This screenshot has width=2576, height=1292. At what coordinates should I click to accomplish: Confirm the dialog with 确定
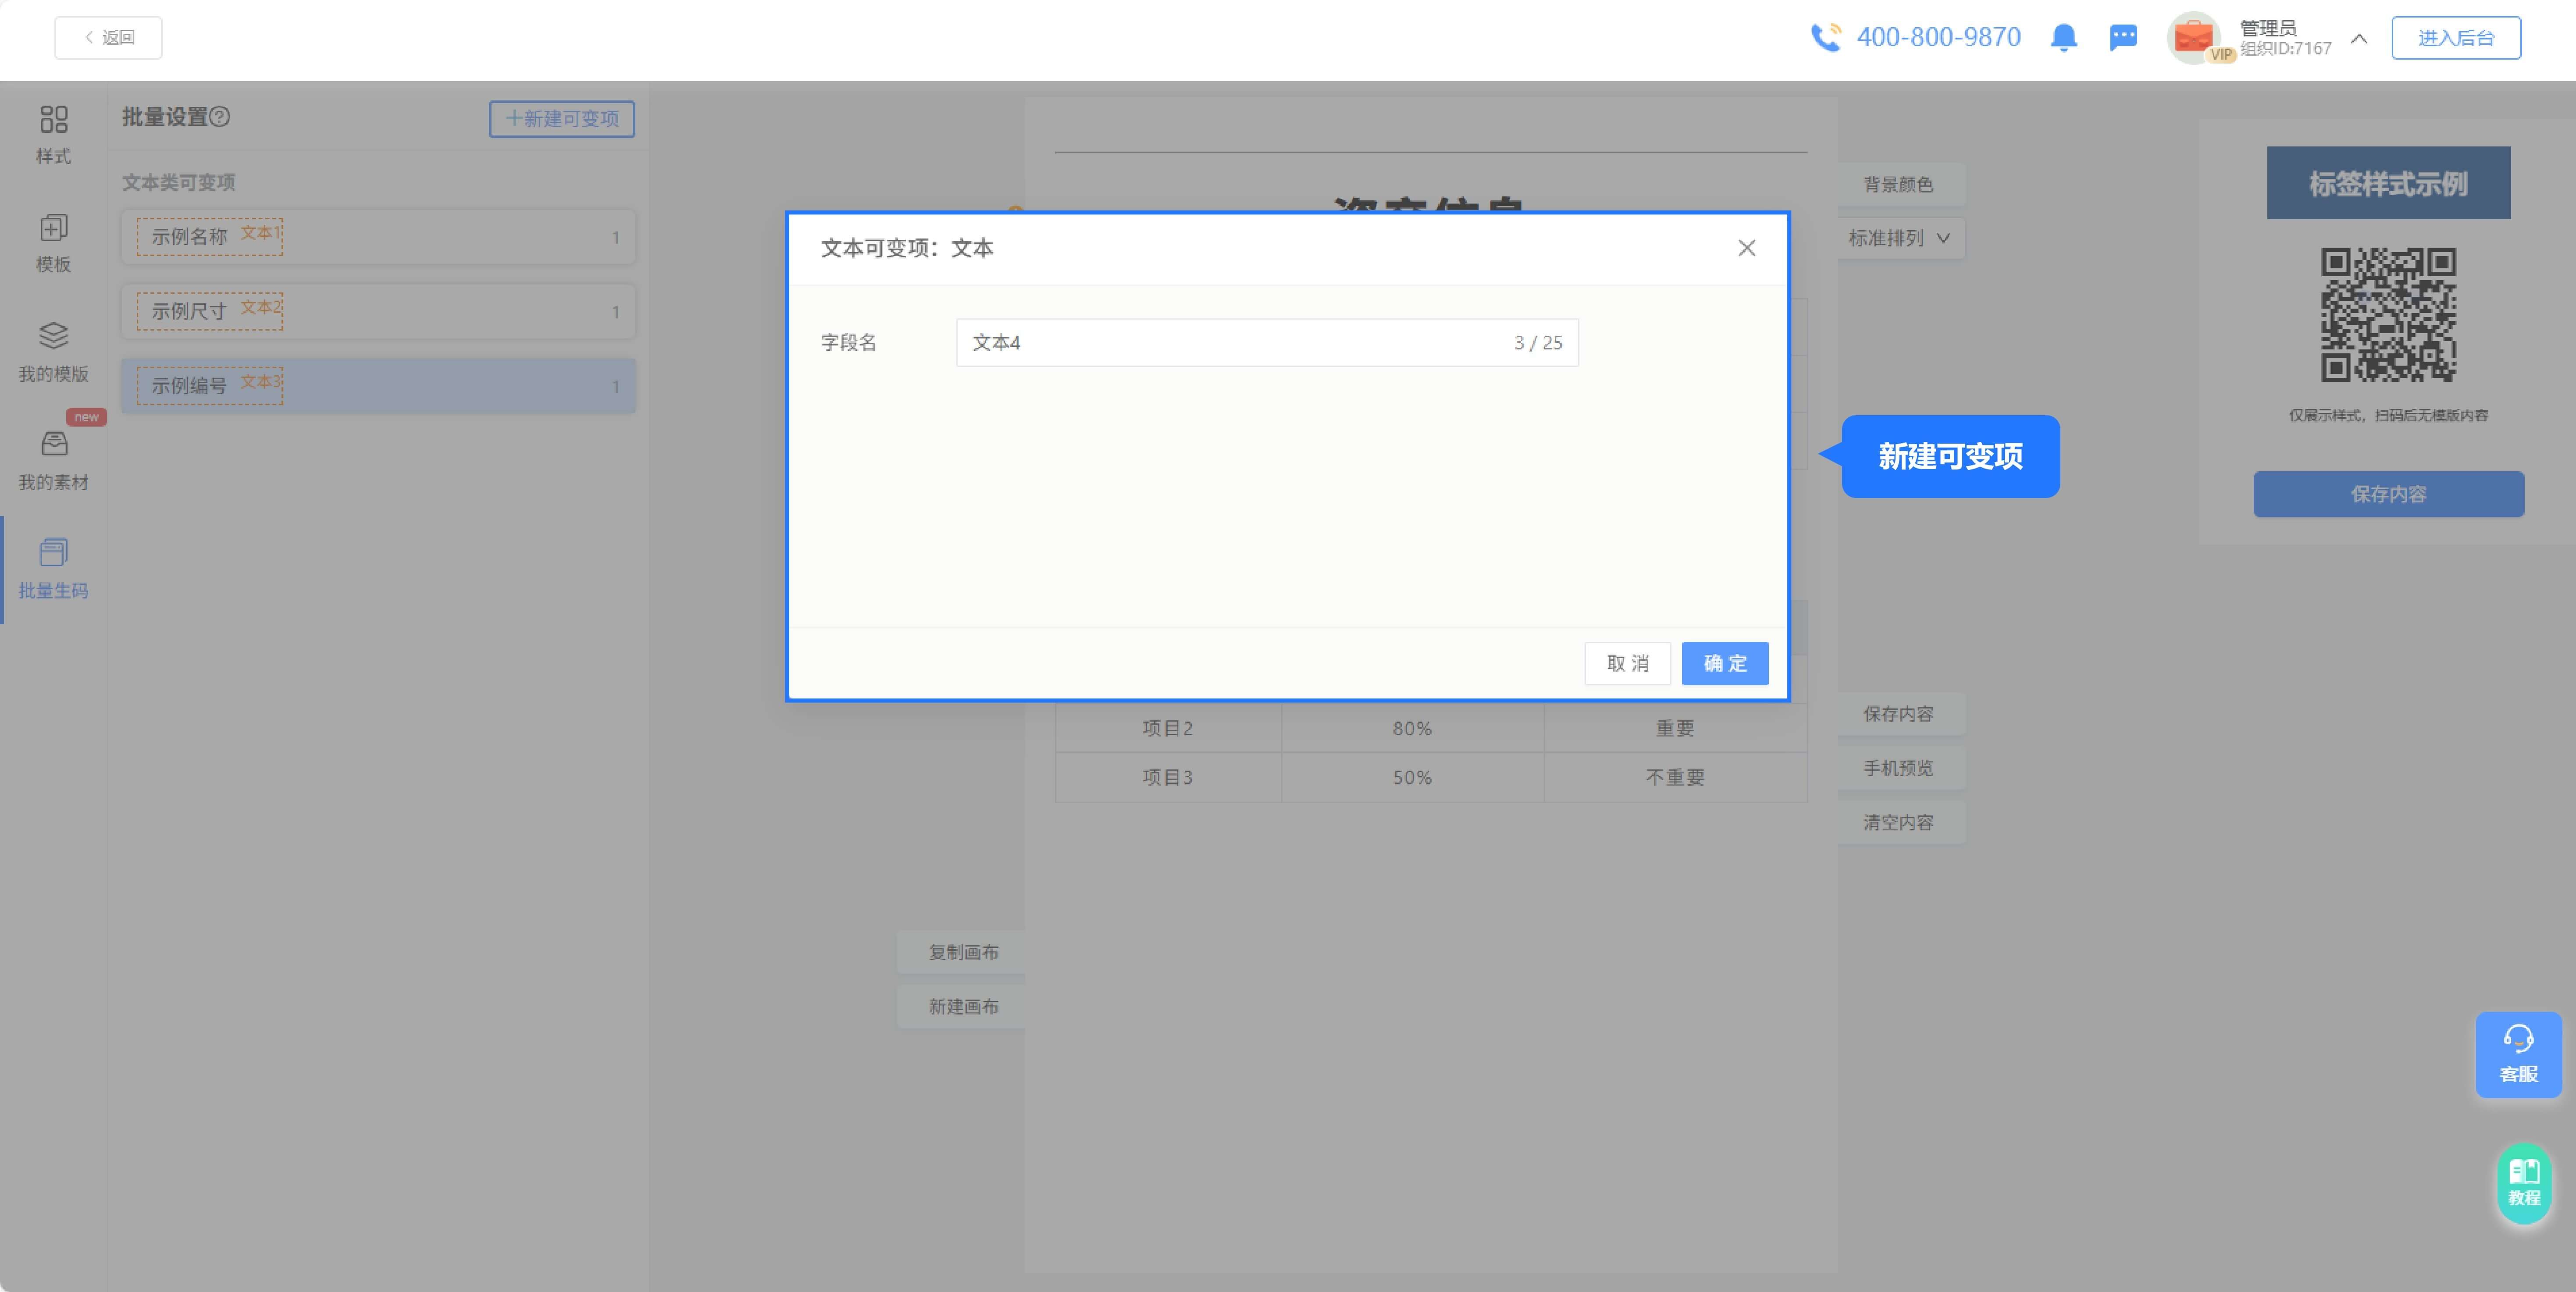point(1724,663)
